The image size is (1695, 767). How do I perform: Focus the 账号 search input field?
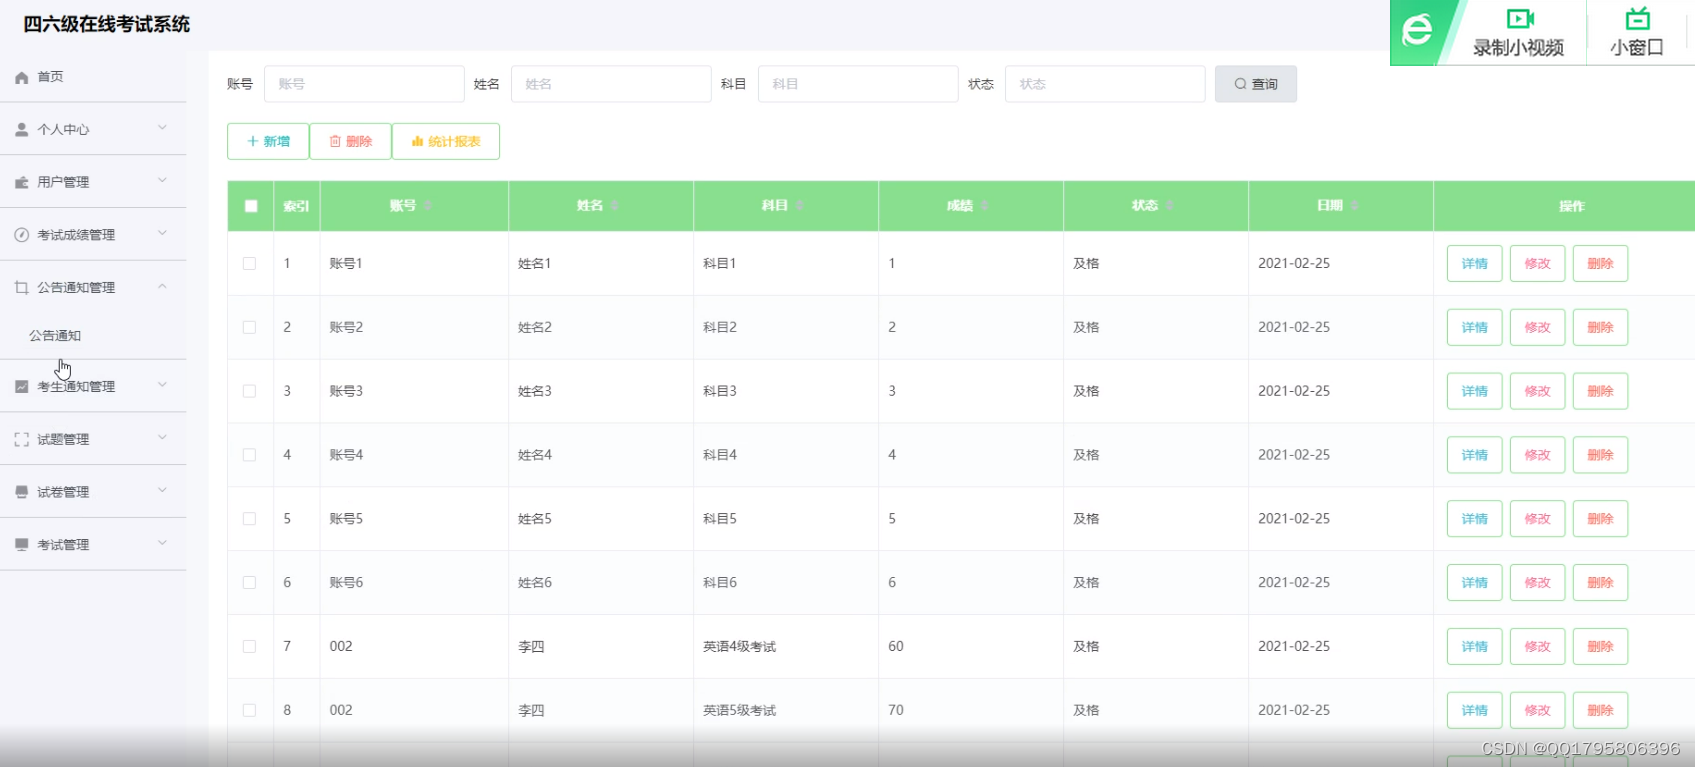[364, 84]
